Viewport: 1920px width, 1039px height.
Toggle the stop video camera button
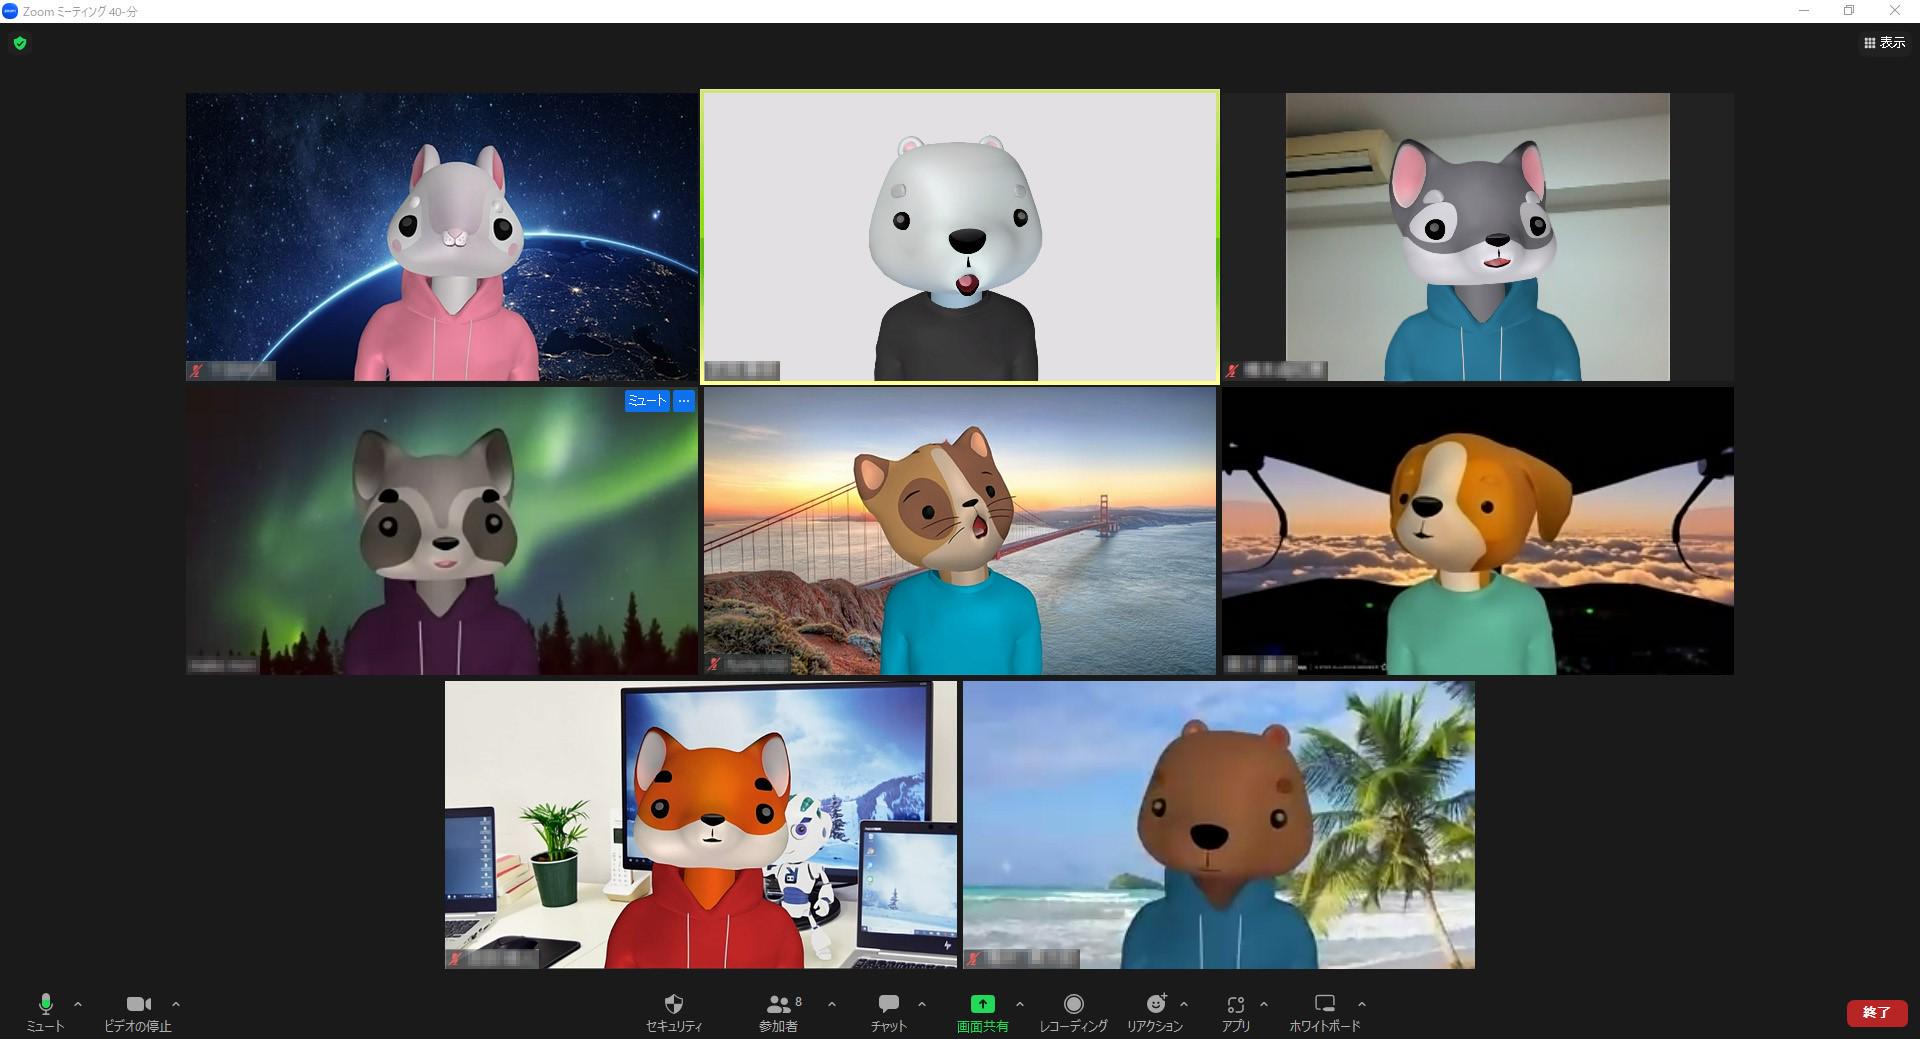138,1004
